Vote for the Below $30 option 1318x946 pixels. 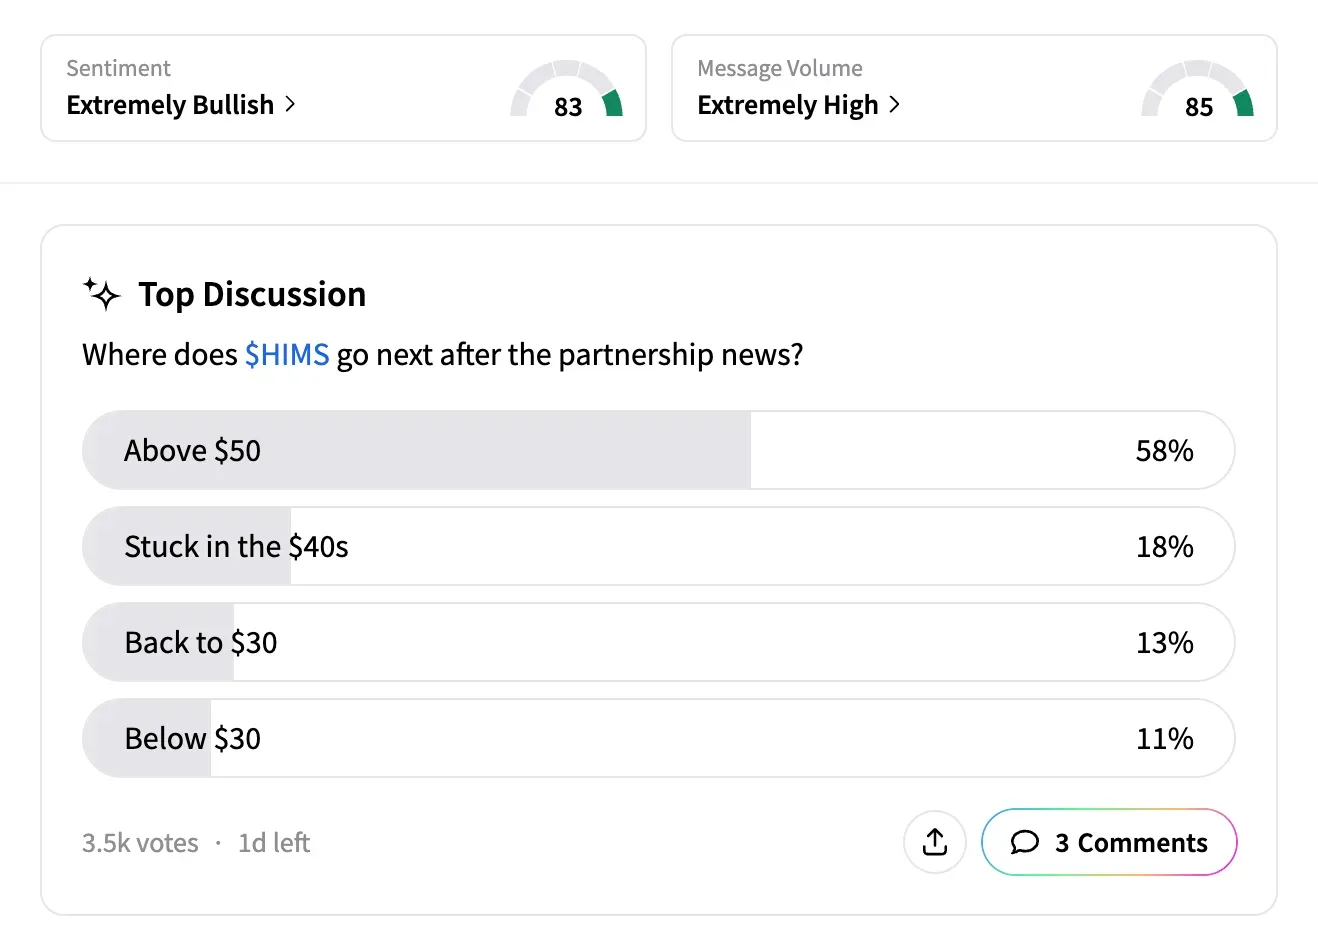[658, 738]
